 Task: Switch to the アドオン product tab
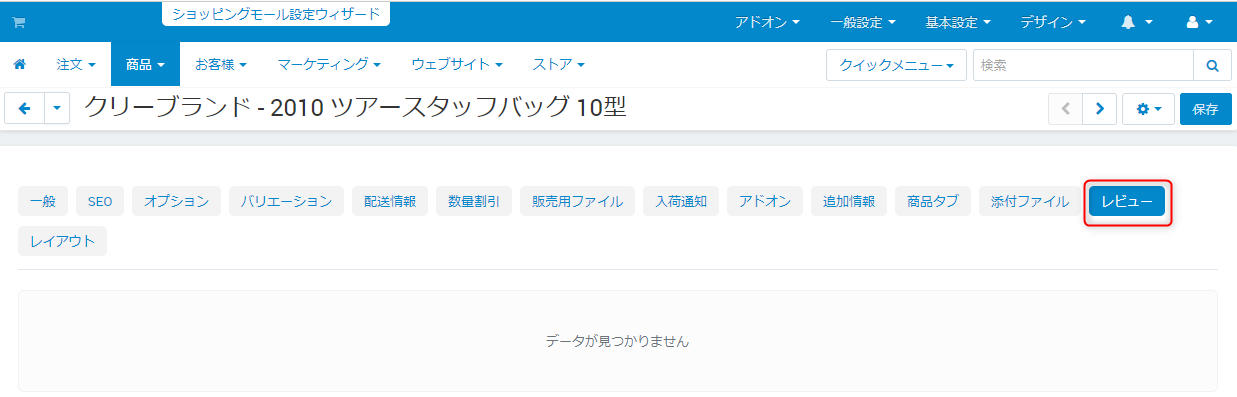[765, 201]
